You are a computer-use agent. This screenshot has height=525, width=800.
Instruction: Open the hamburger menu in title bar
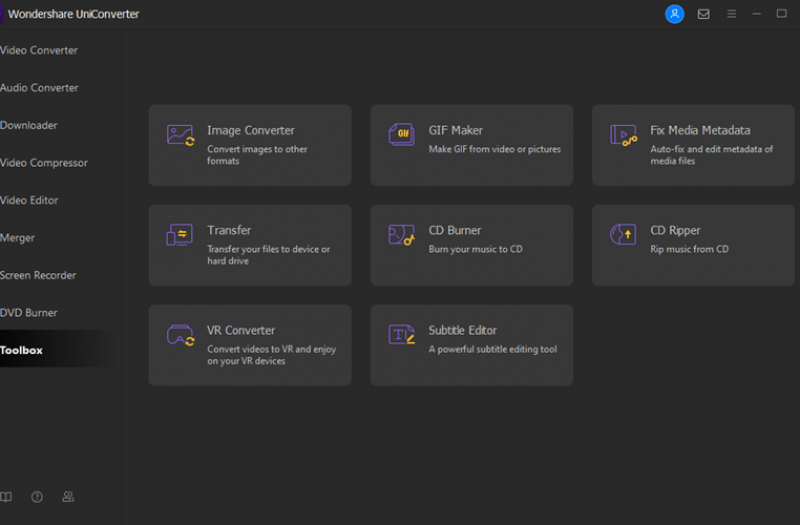(732, 14)
